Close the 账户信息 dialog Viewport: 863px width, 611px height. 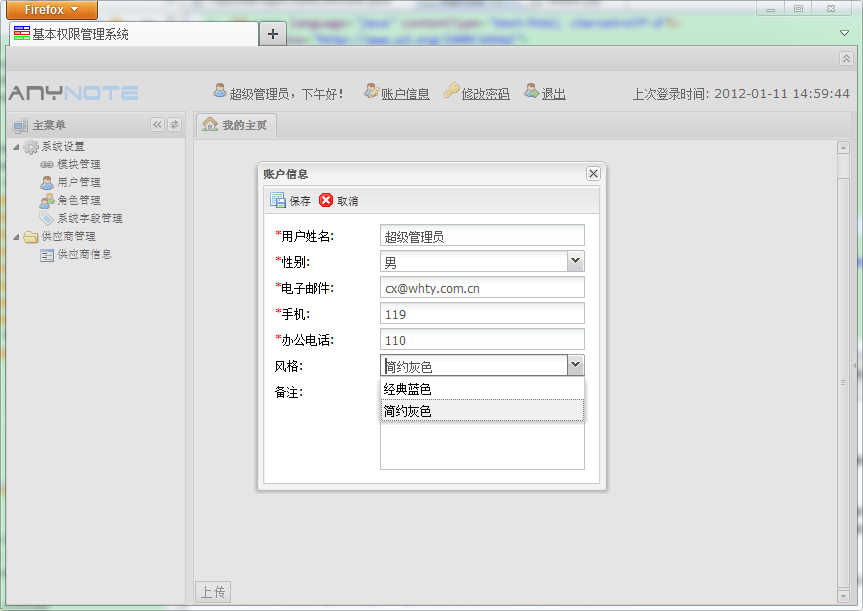(593, 174)
